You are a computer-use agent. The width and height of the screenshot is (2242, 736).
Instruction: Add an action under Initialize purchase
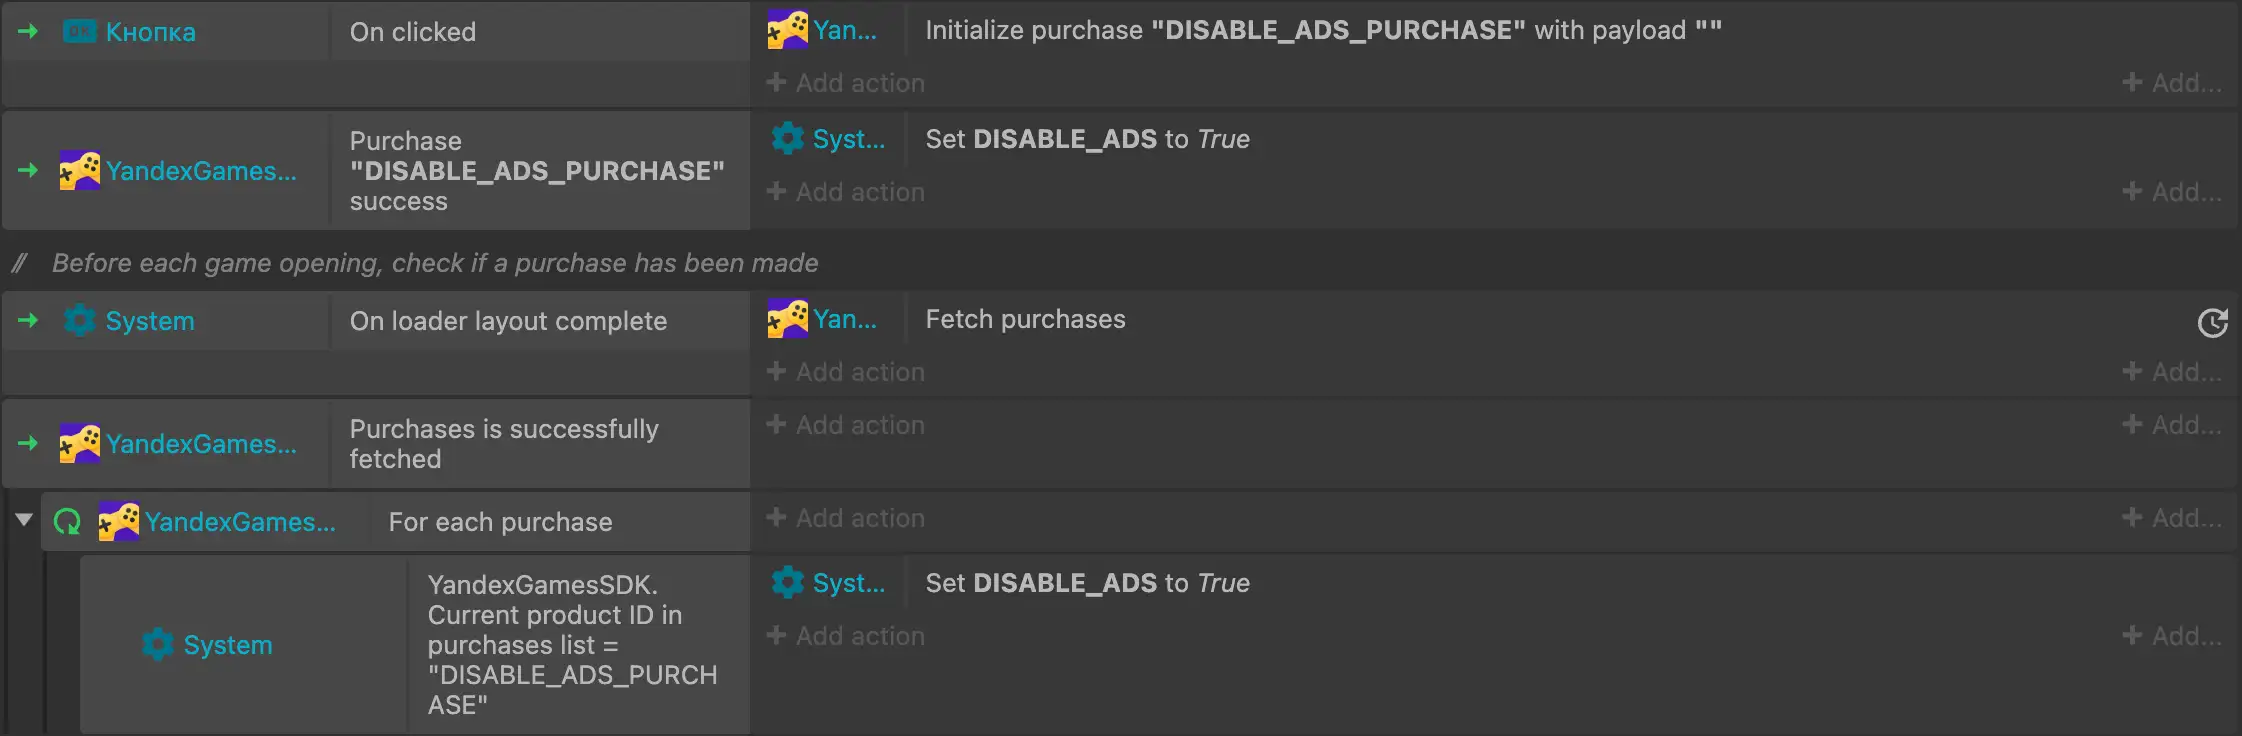[x=846, y=83]
